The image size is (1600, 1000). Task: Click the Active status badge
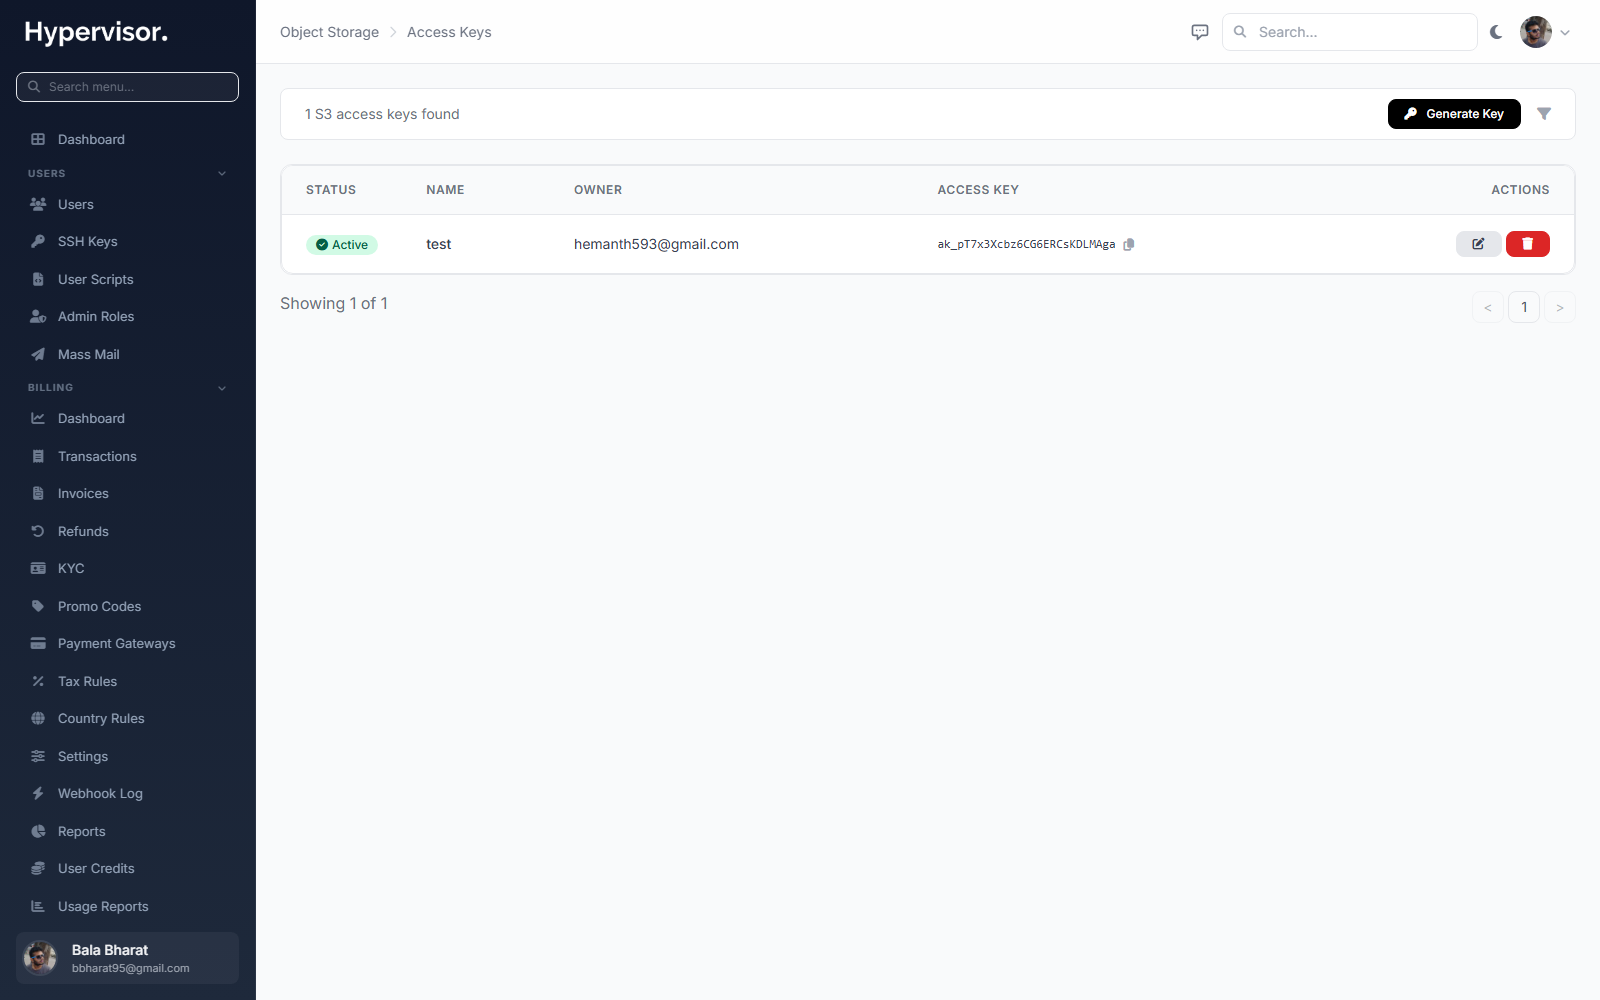coord(342,244)
